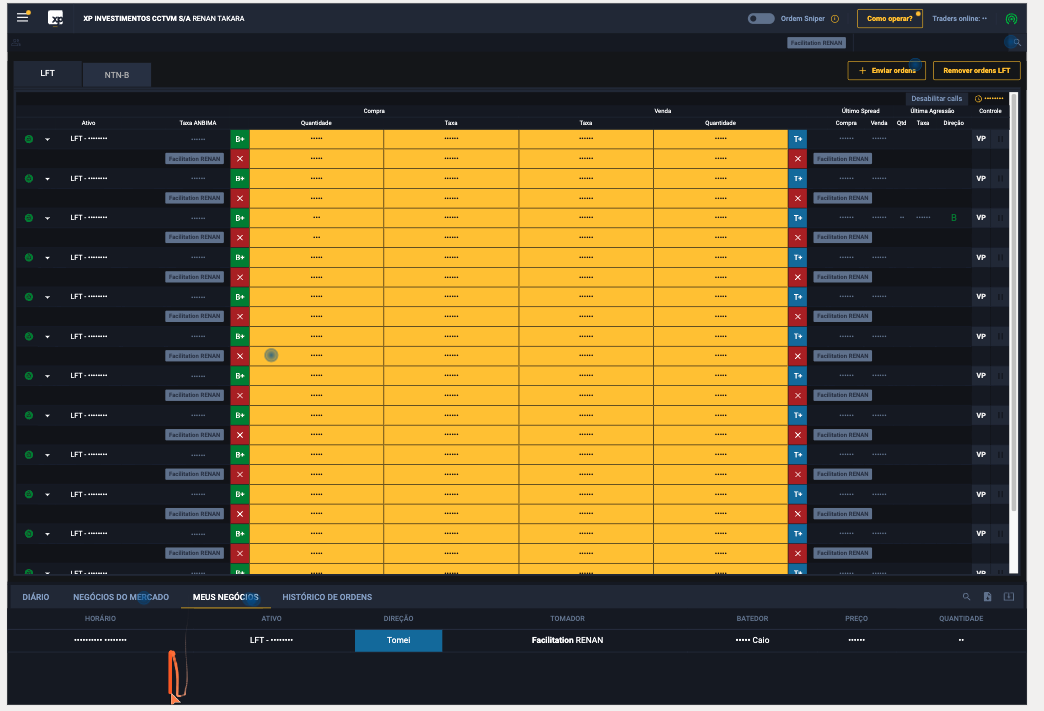Switch to the NTN-B tab

(x=117, y=75)
